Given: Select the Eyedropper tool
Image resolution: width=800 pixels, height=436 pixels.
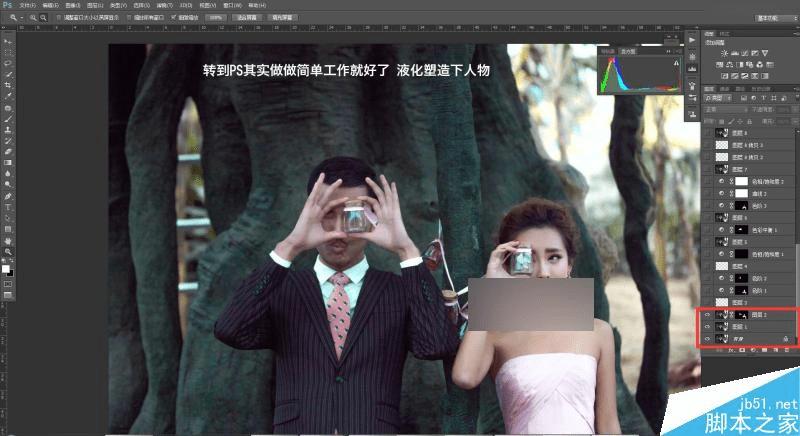Looking at the screenshot, I should [8, 96].
